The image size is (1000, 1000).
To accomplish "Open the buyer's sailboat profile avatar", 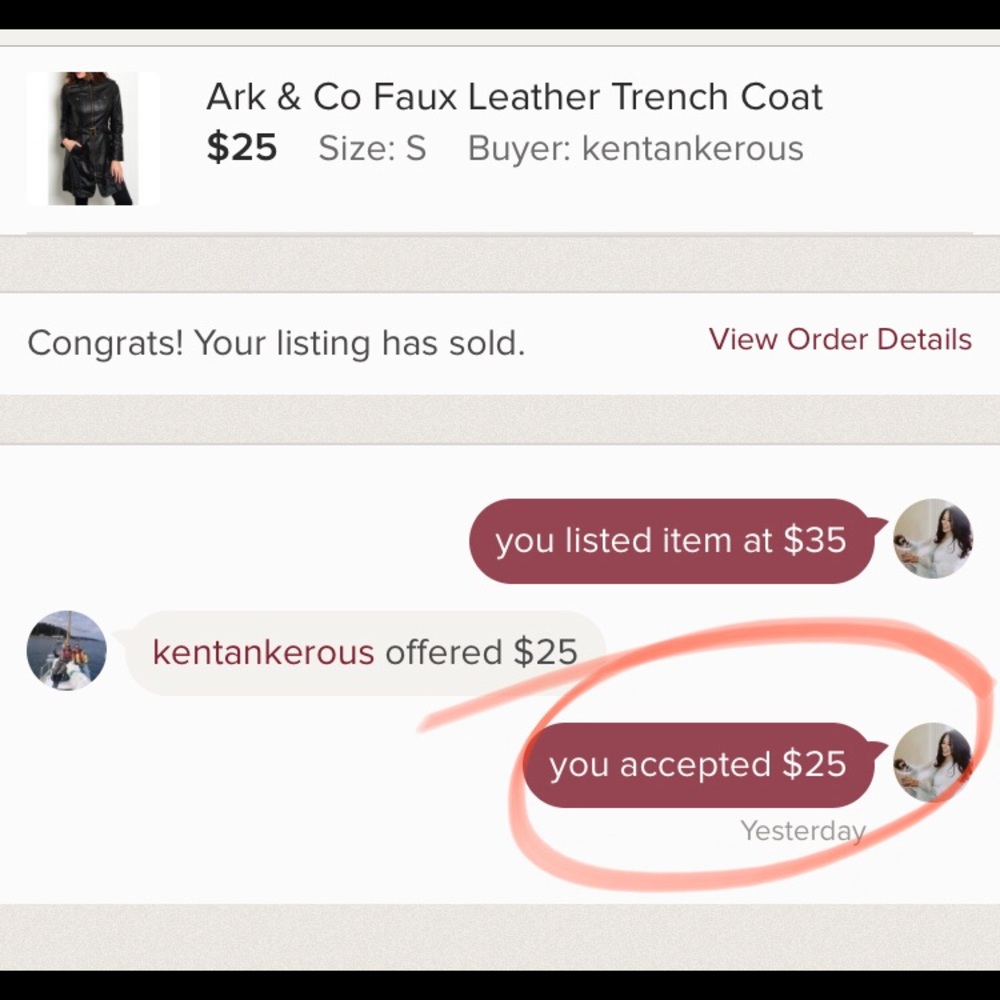I will click(66, 651).
